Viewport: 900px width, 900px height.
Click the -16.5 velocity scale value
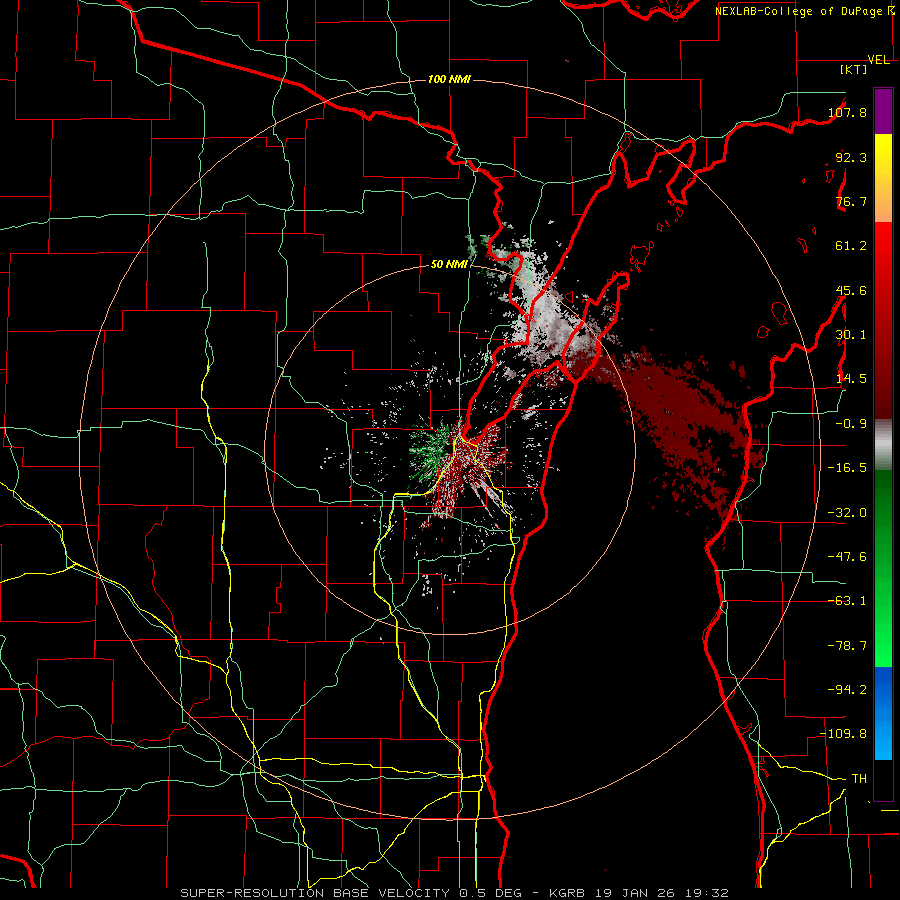(847, 468)
